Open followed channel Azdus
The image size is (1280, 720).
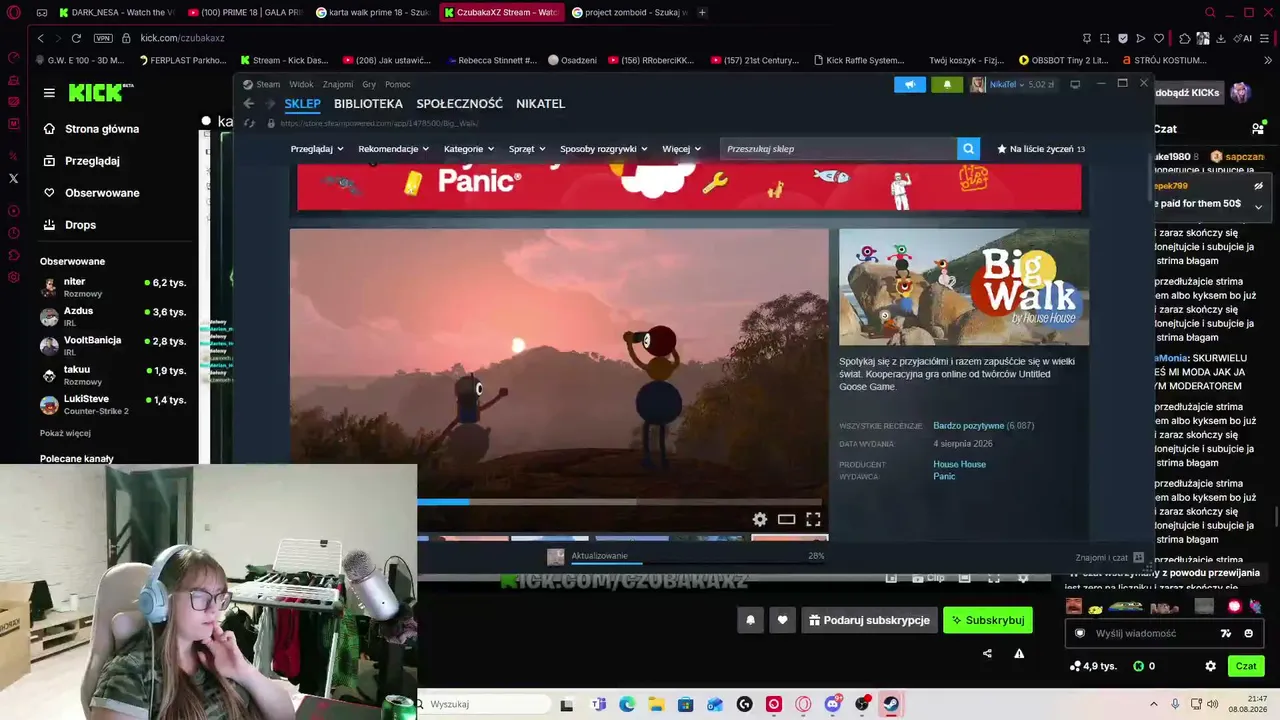point(113,317)
